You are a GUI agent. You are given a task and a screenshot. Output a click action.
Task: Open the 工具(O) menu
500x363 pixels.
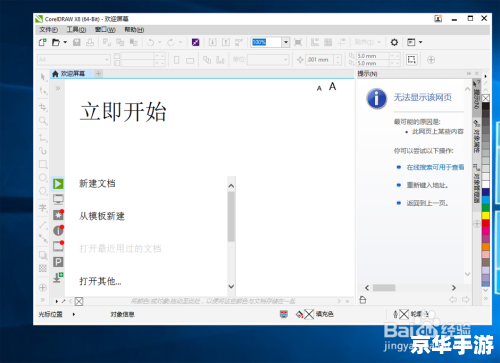pyautogui.click(x=76, y=30)
